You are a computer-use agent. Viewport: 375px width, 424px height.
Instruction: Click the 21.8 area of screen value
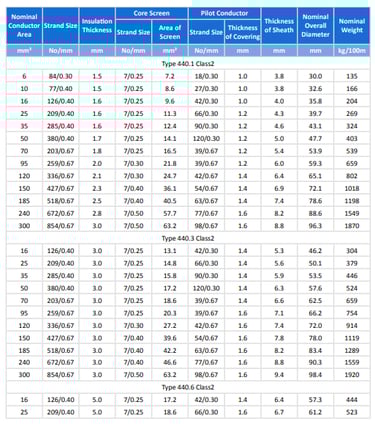pyautogui.click(x=170, y=164)
